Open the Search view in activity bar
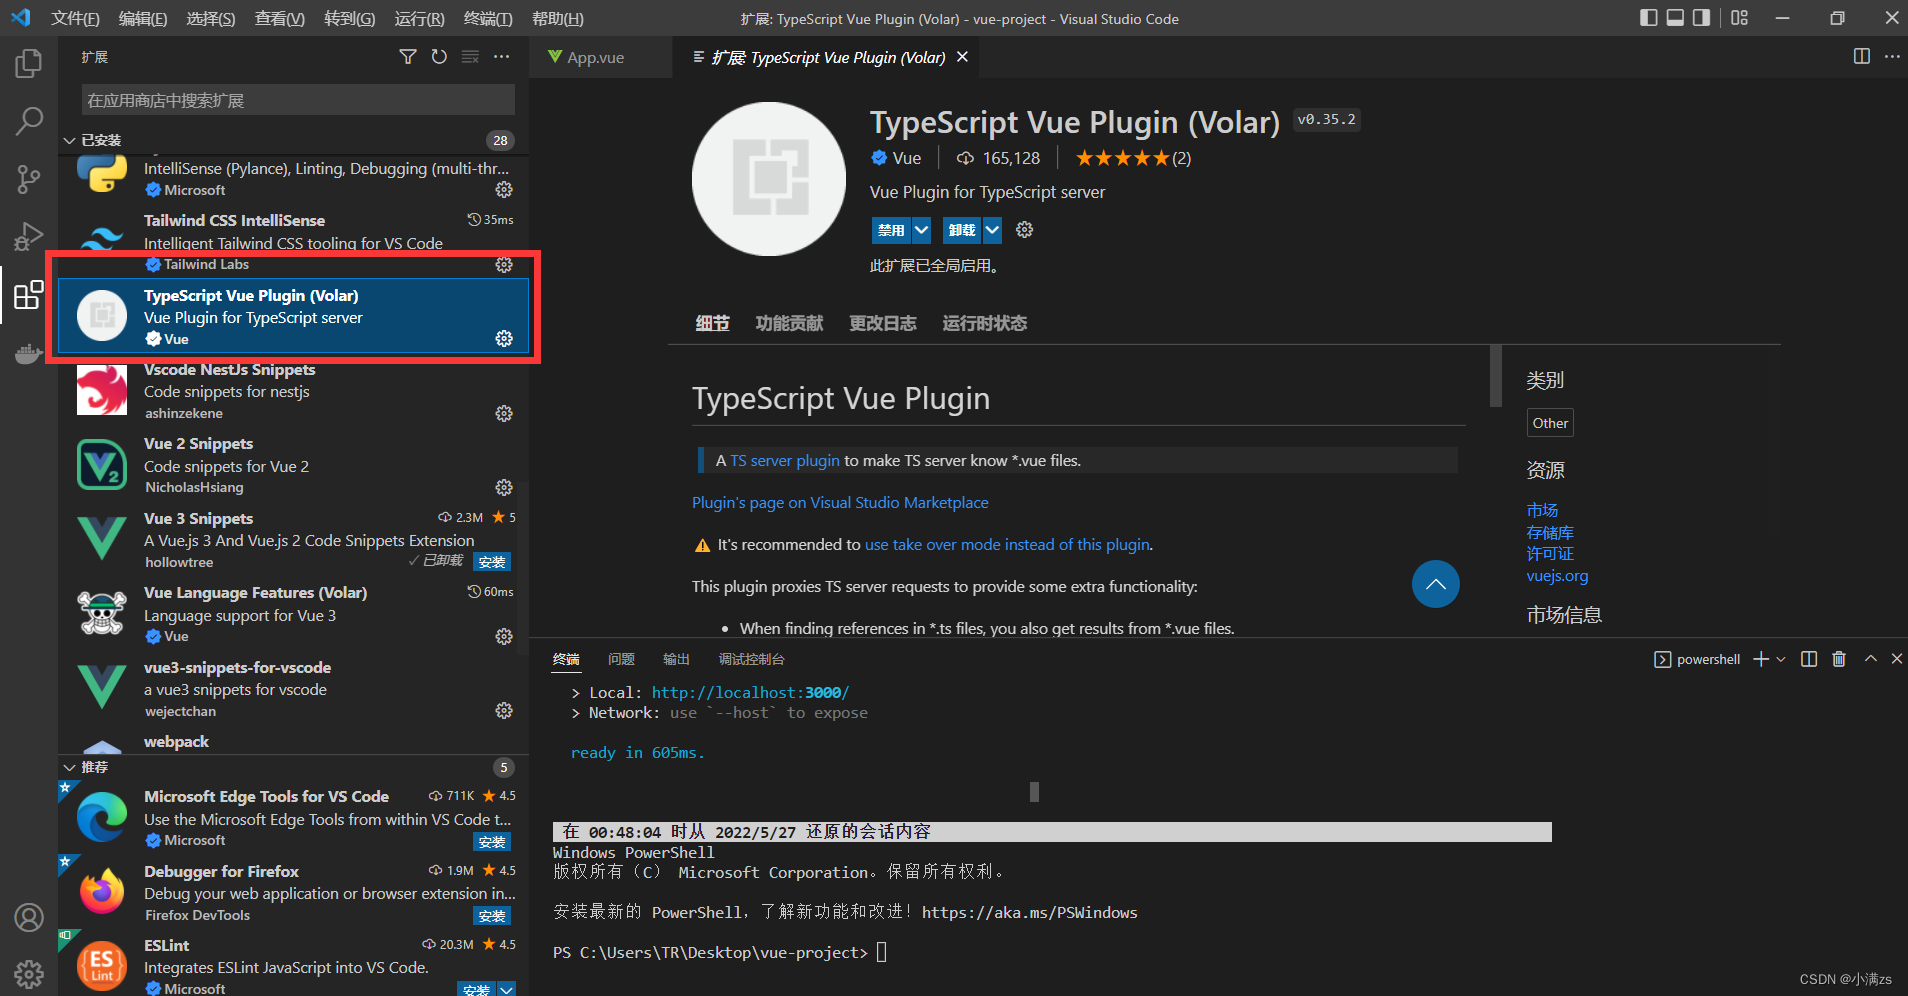The image size is (1908, 996). click(29, 122)
